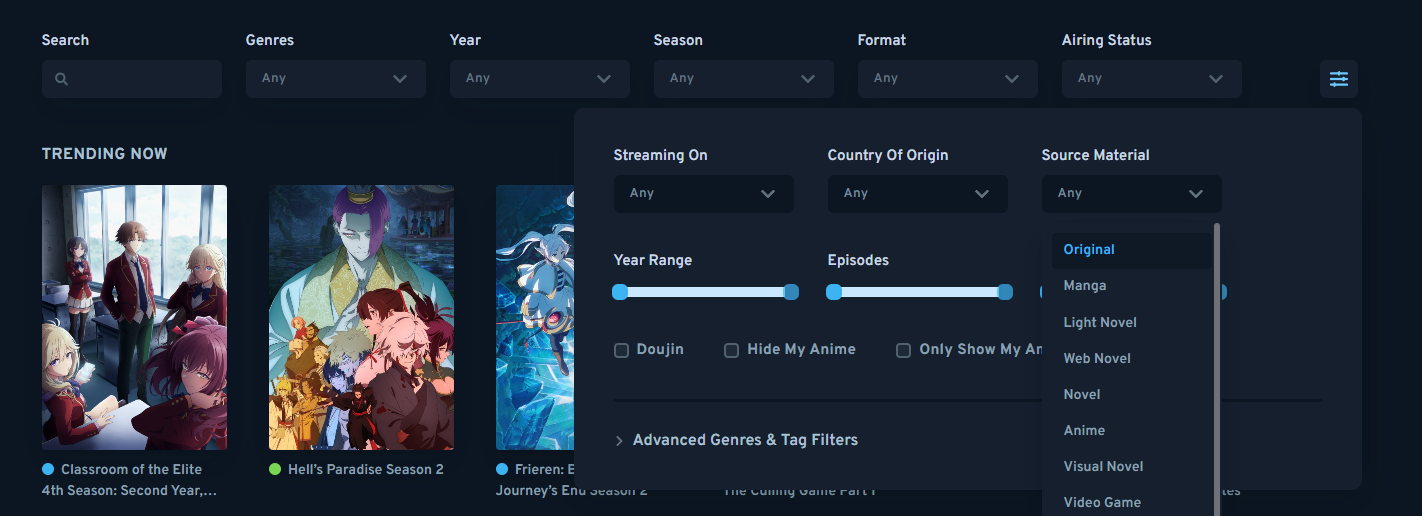The width and height of the screenshot is (1422, 516).
Task: Select Web Novel source option
Action: point(1132,358)
